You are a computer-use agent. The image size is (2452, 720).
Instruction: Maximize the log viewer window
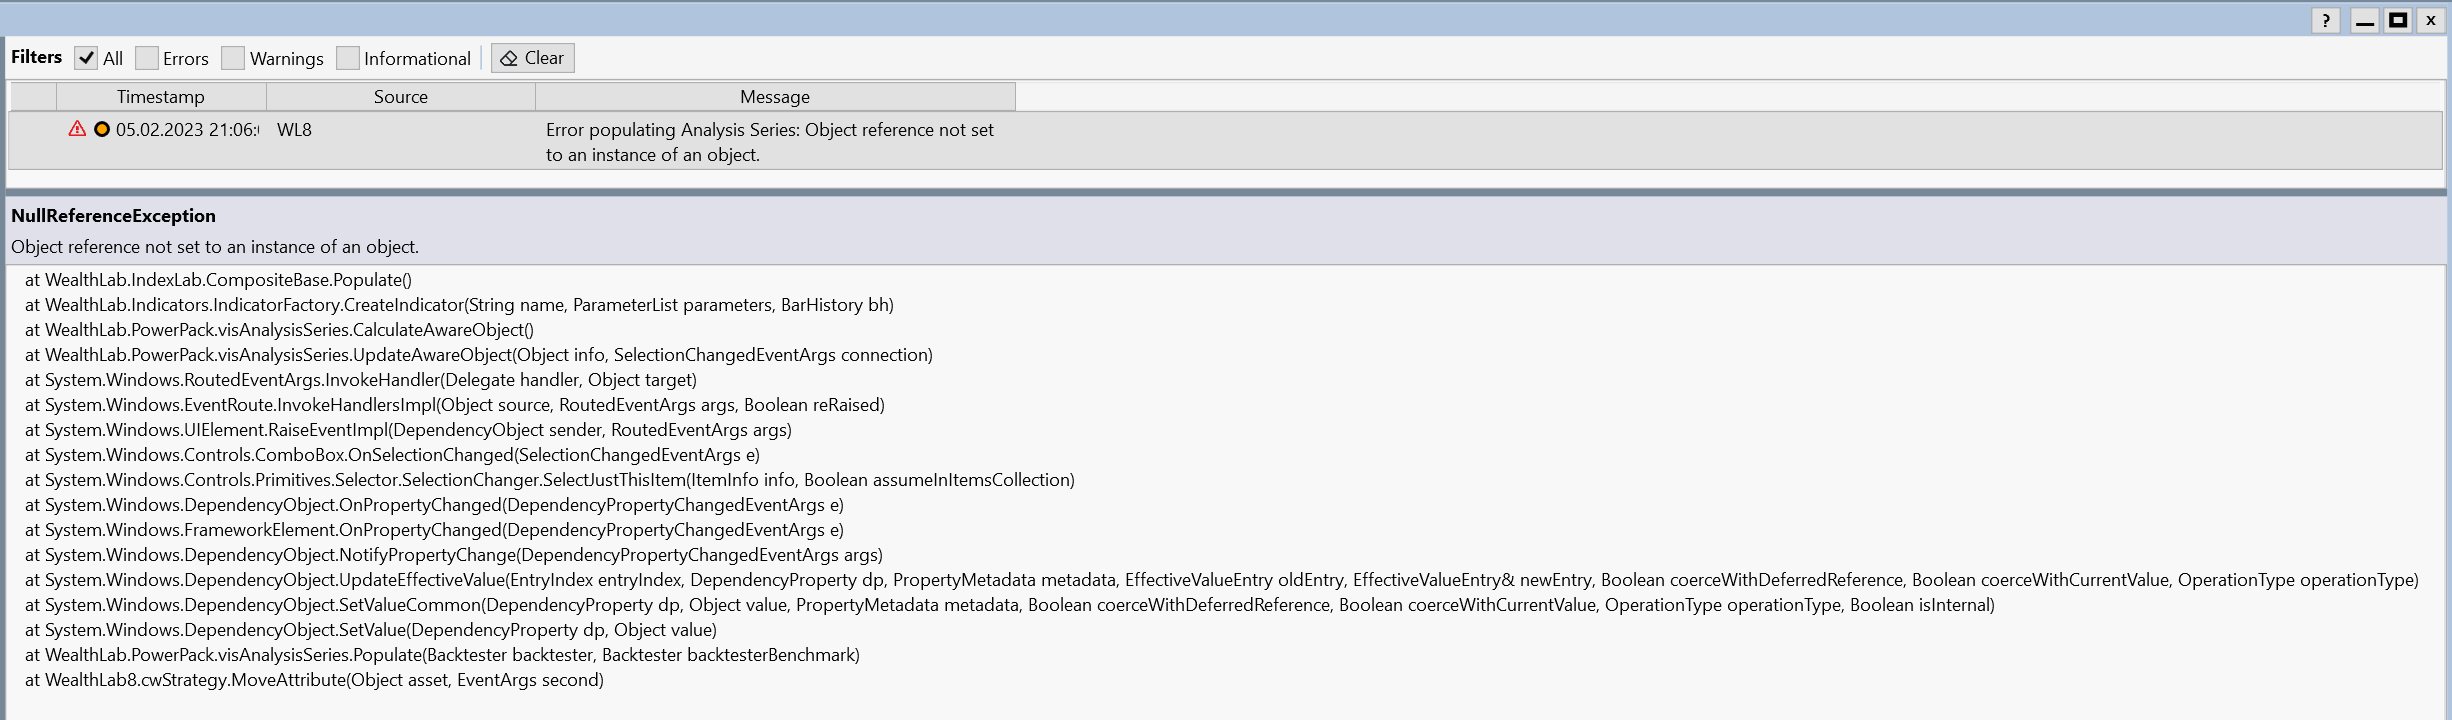point(2398,20)
